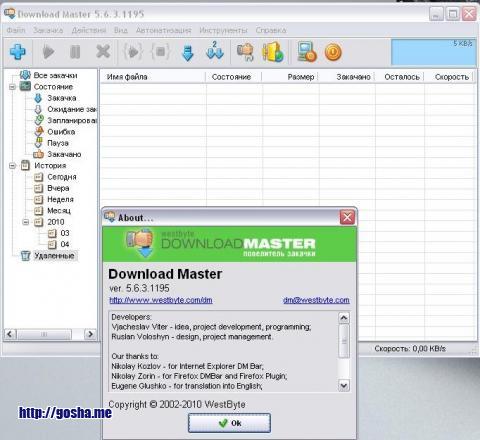Click the tree panel horizontal scrollbar thumb

[44, 334]
